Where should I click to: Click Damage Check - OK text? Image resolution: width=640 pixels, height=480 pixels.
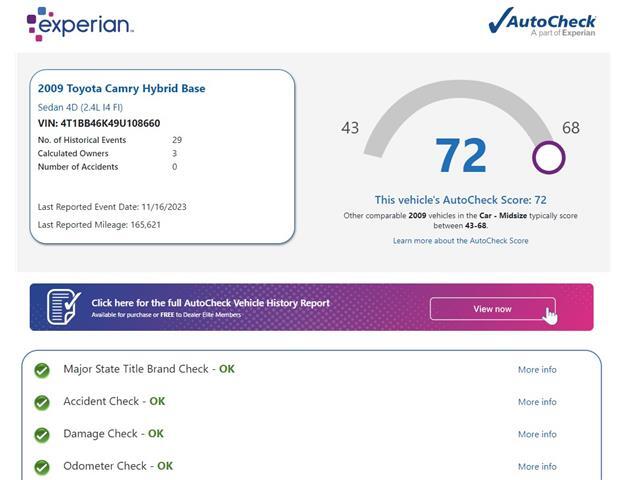(x=113, y=433)
